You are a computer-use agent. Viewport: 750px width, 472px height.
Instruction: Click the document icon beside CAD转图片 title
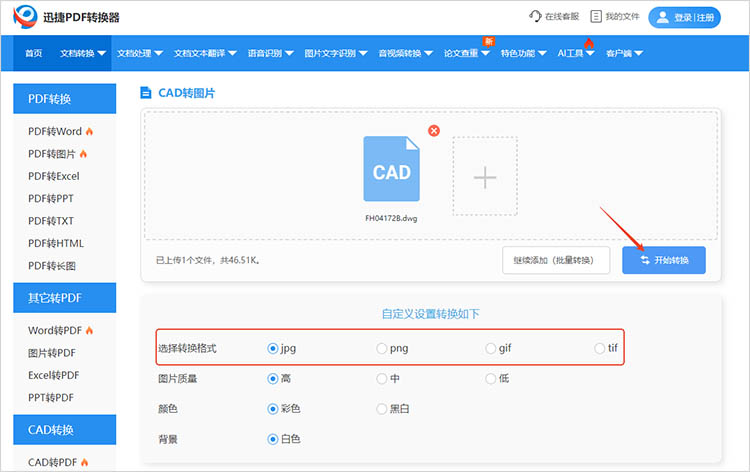coord(145,93)
